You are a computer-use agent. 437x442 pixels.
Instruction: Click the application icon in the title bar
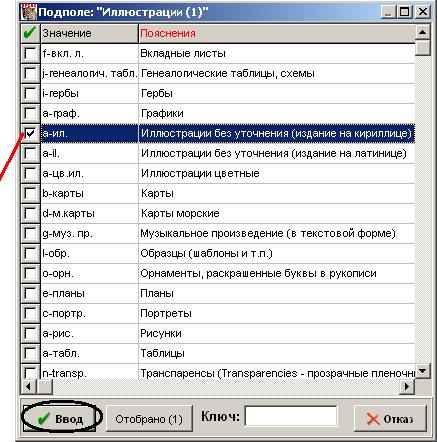[29, 12]
